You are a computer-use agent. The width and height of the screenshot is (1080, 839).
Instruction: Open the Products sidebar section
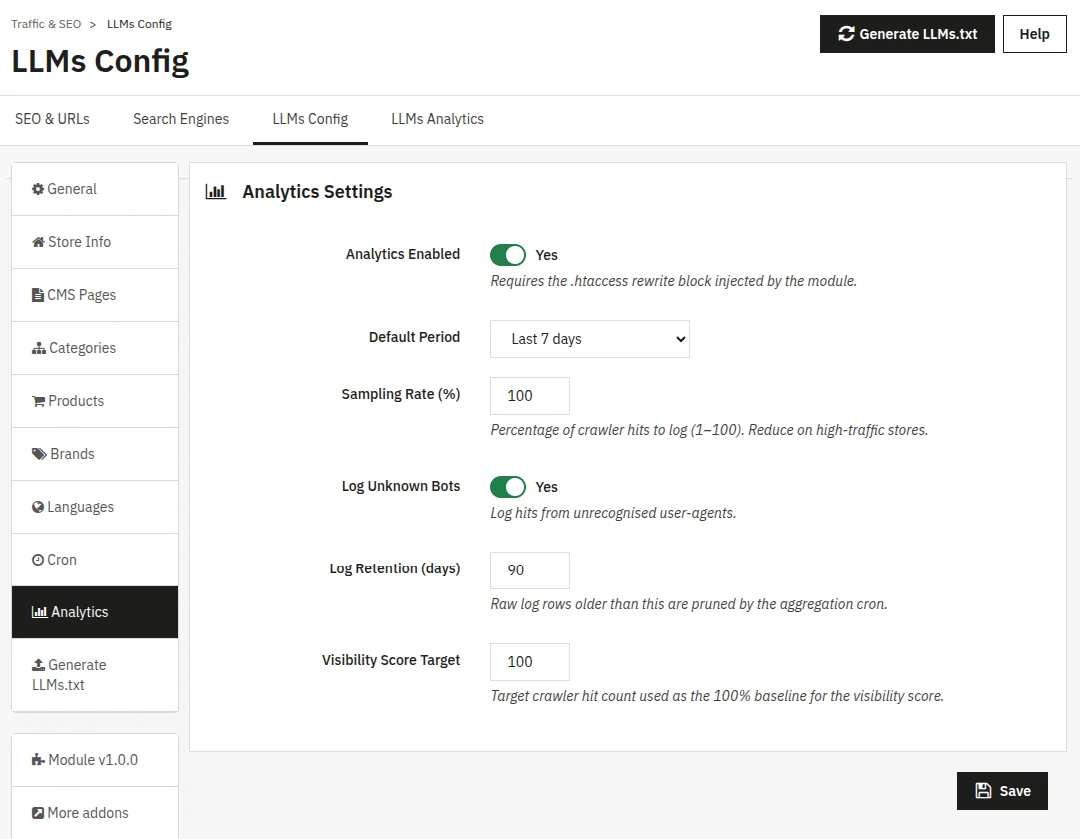tap(95, 401)
